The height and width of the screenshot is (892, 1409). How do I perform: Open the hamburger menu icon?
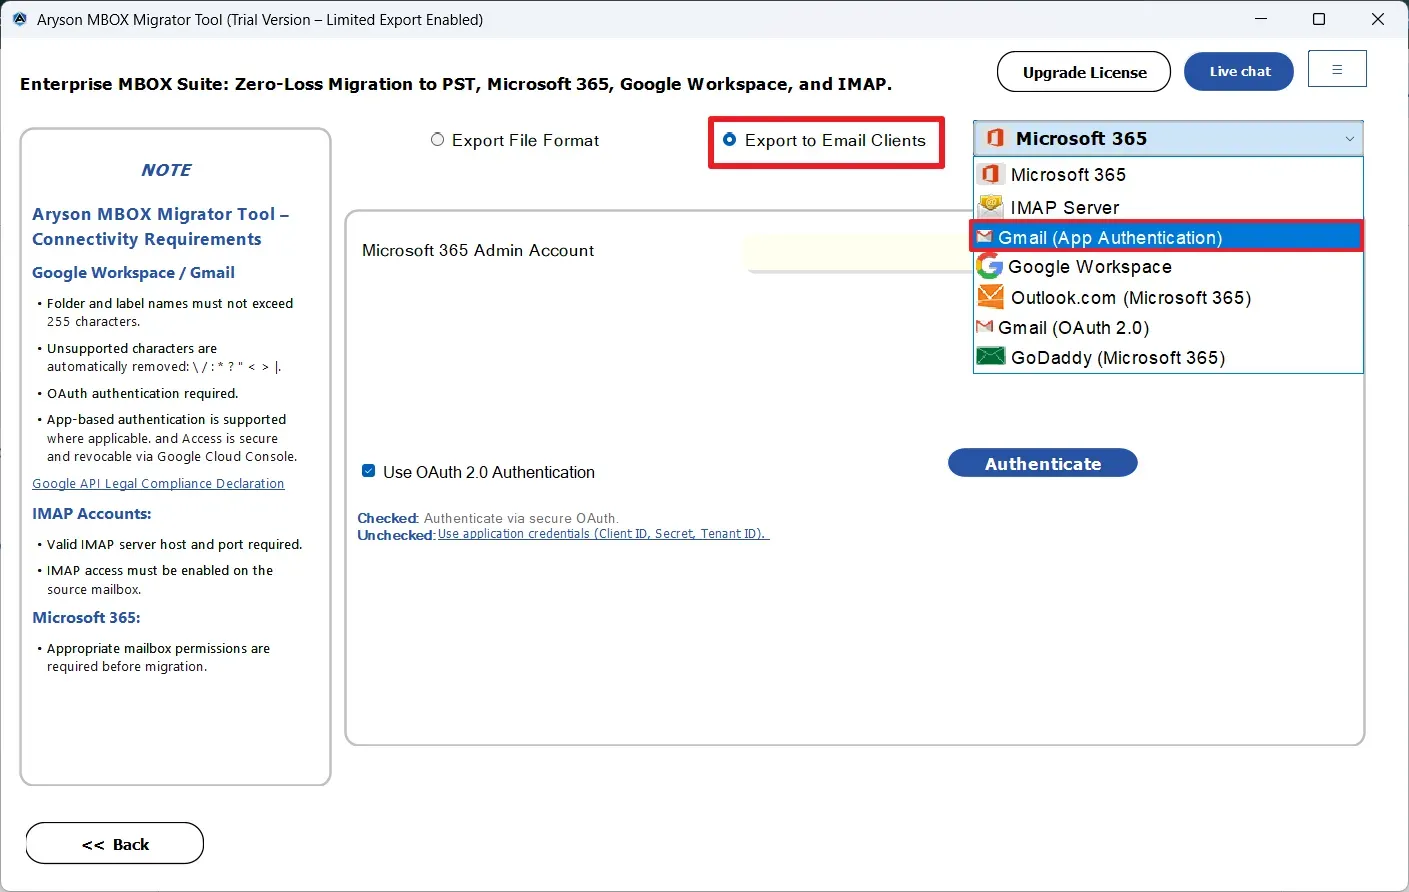pyautogui.click(x=1337, y=69)
